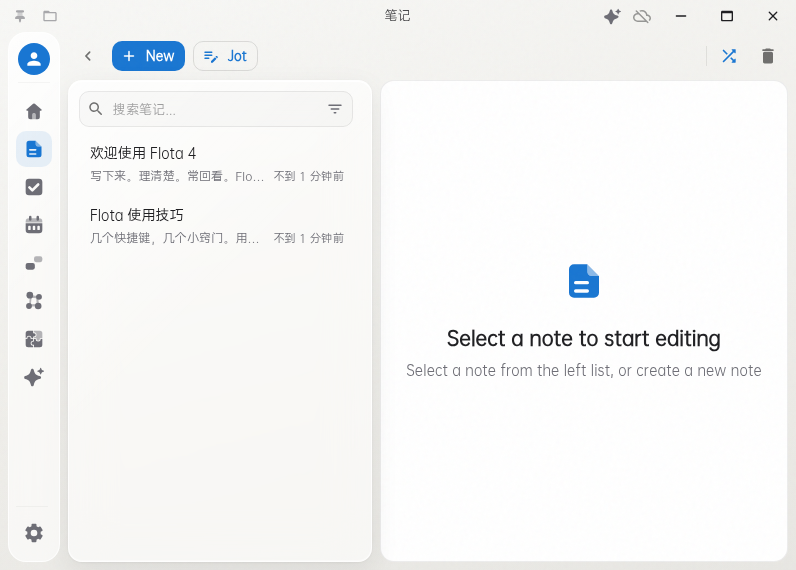Viewport: 796px width, 570px height.
Task: Minimize the 笔记 window
Action: coord(681,16)
